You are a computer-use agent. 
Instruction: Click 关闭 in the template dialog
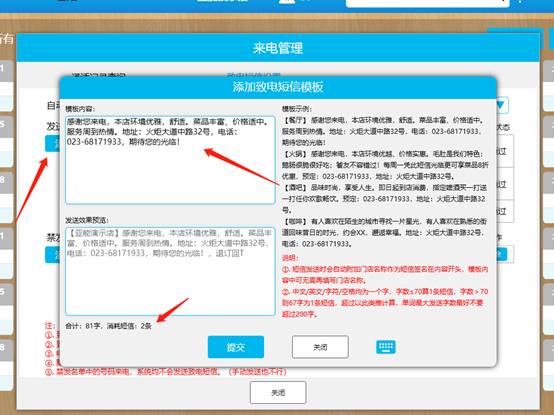tap(320, 347)
